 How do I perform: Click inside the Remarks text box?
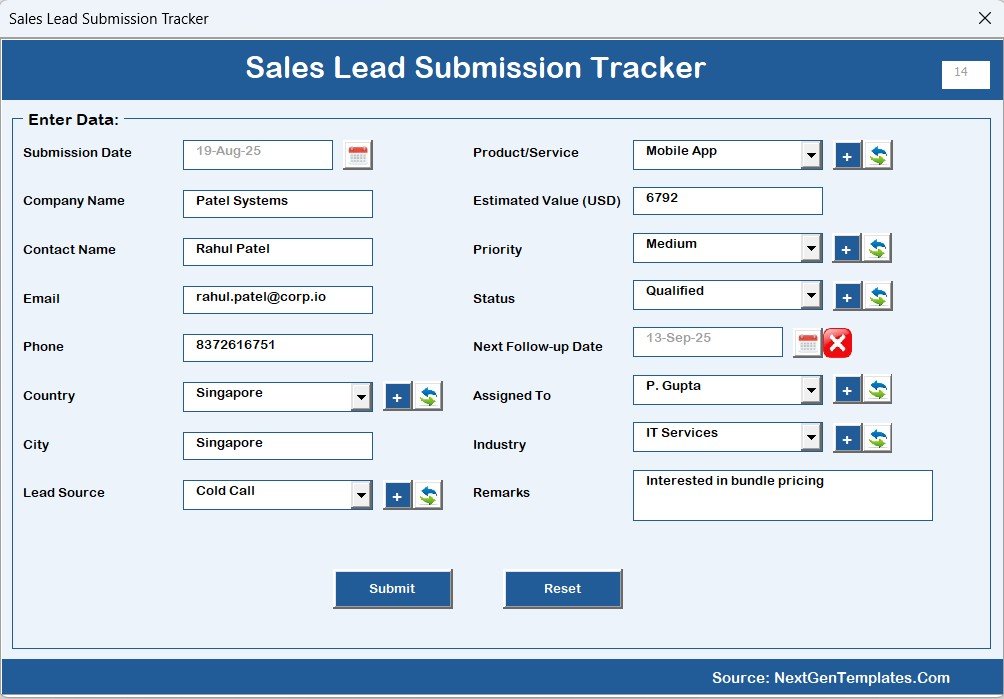coord(782,494)
